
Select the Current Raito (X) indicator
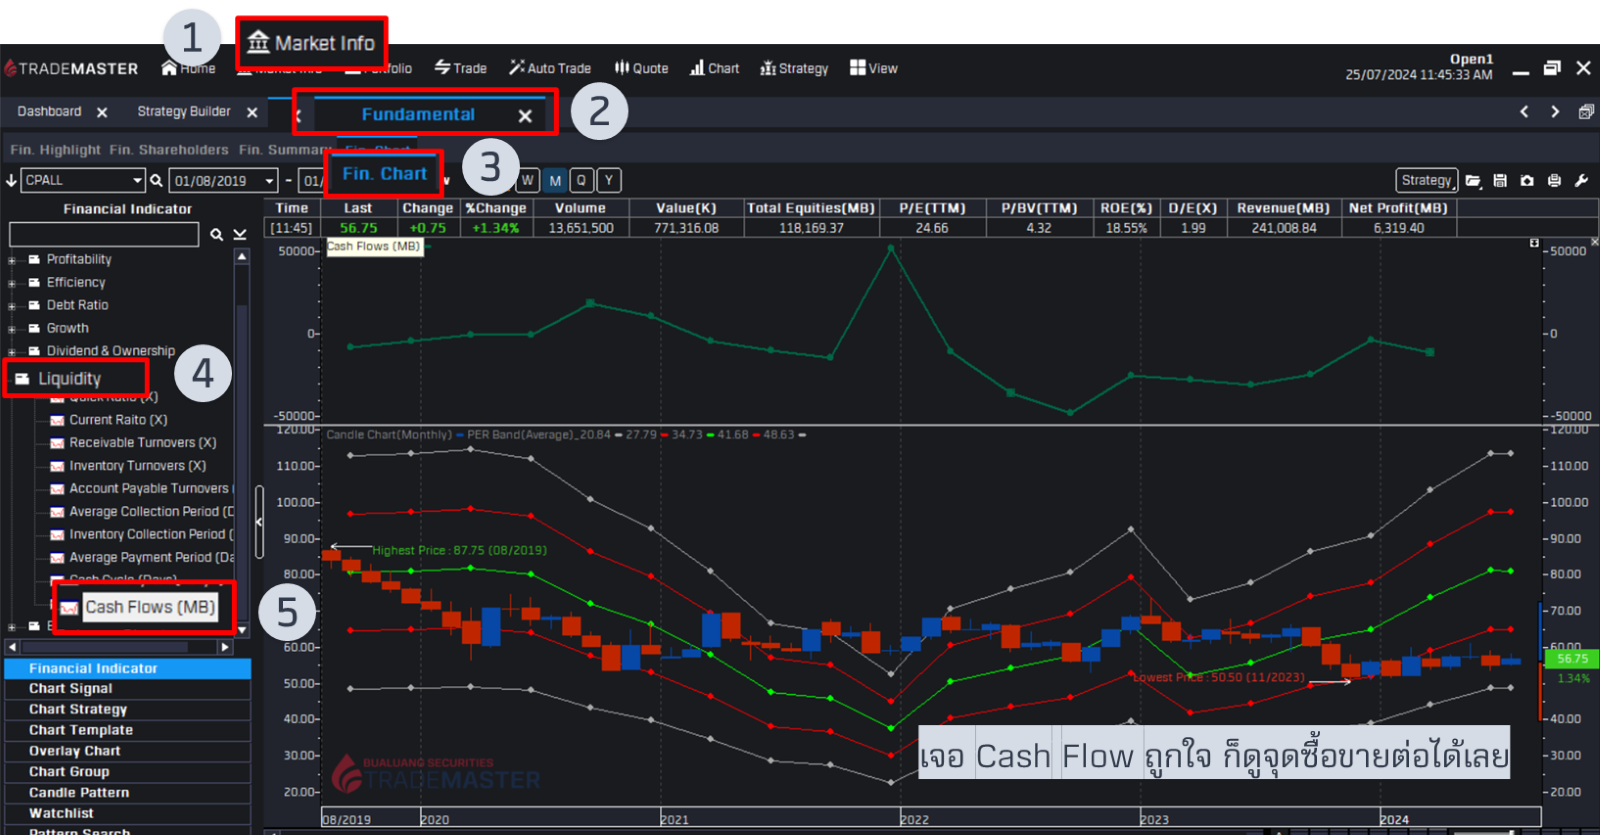118,420
